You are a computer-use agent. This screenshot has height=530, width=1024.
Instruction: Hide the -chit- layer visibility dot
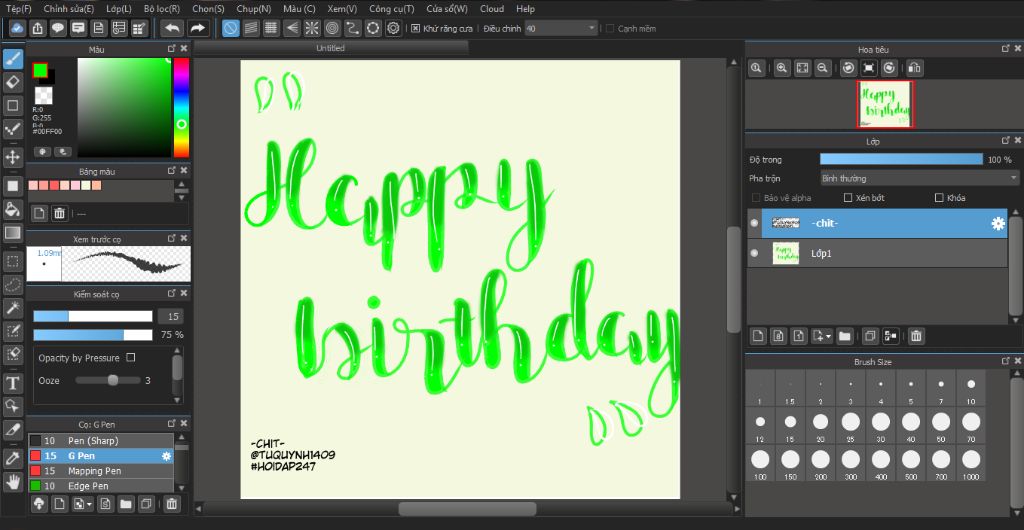[755, 223]
